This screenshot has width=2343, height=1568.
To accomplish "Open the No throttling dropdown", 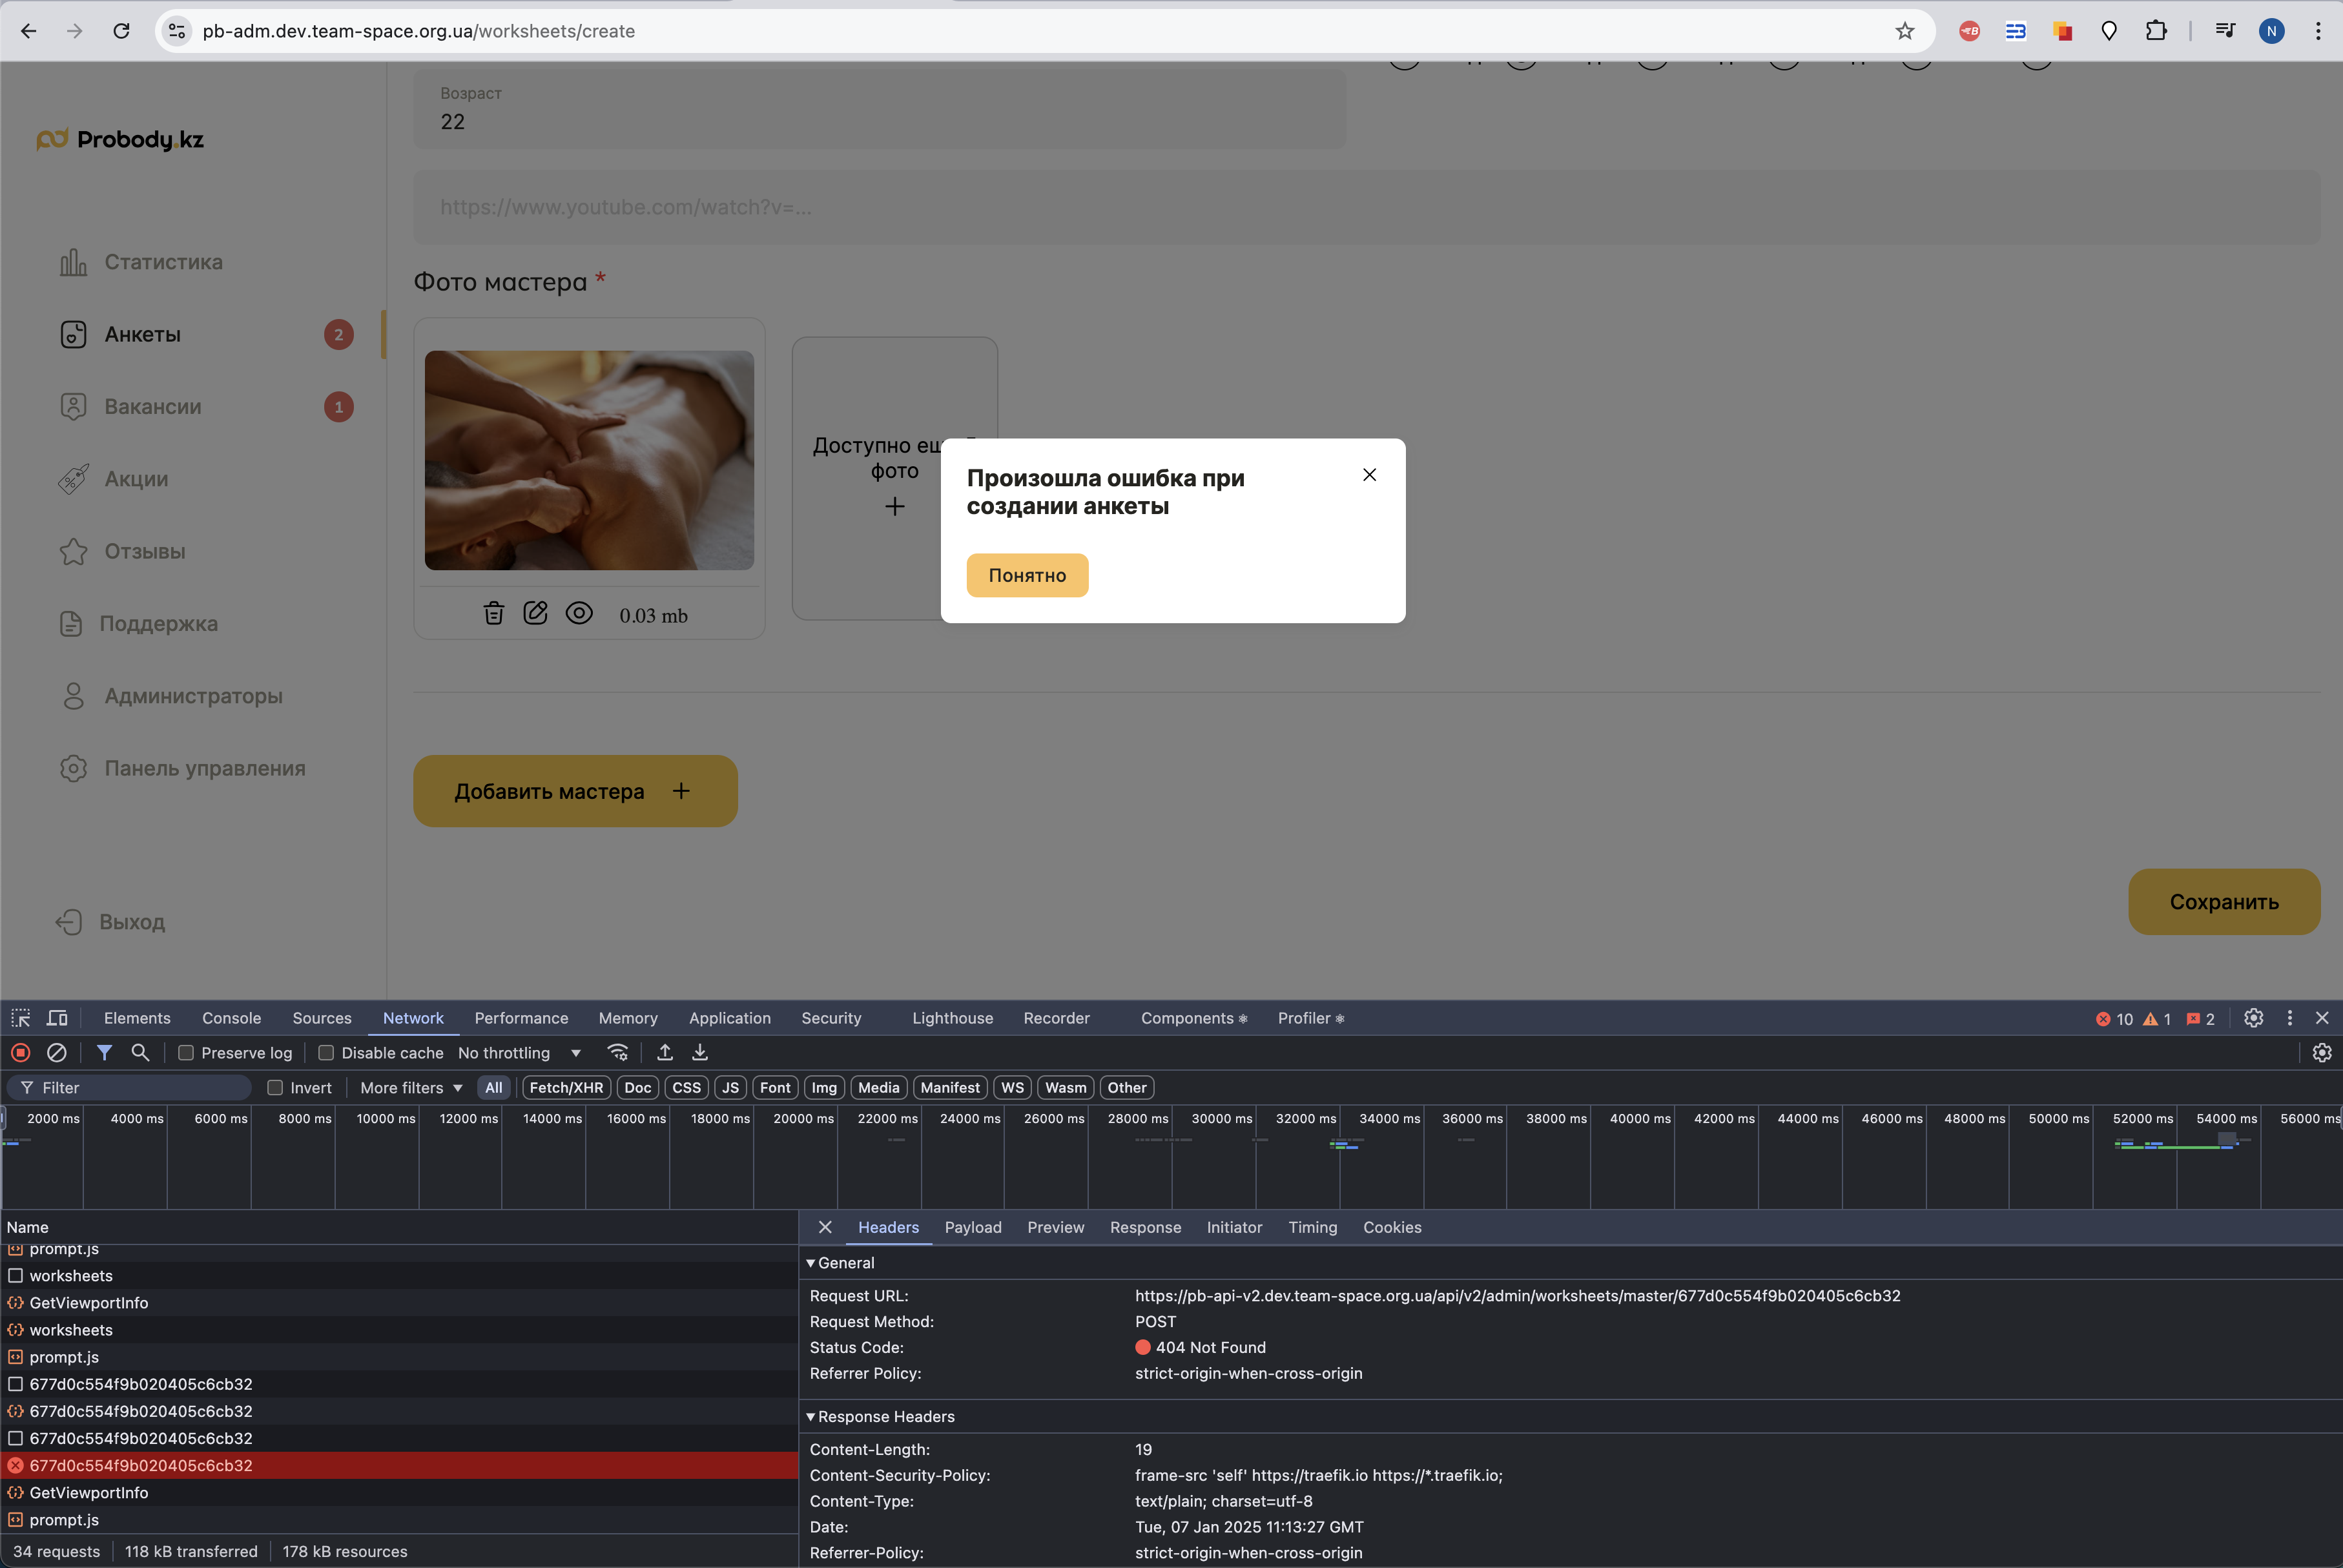I will click(x=519, y=1053).
